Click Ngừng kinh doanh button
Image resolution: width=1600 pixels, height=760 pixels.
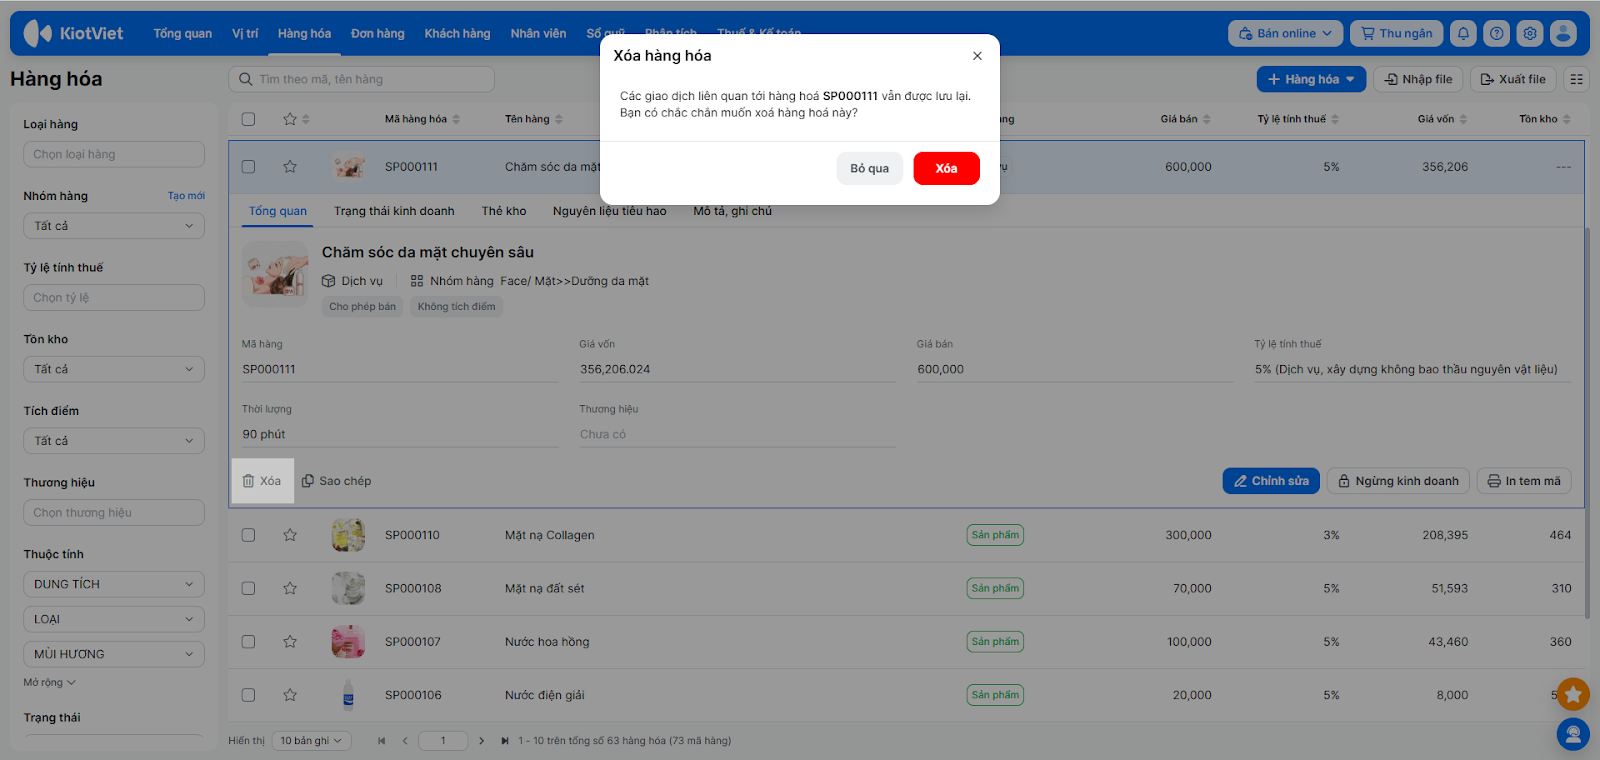(1398, 481)
